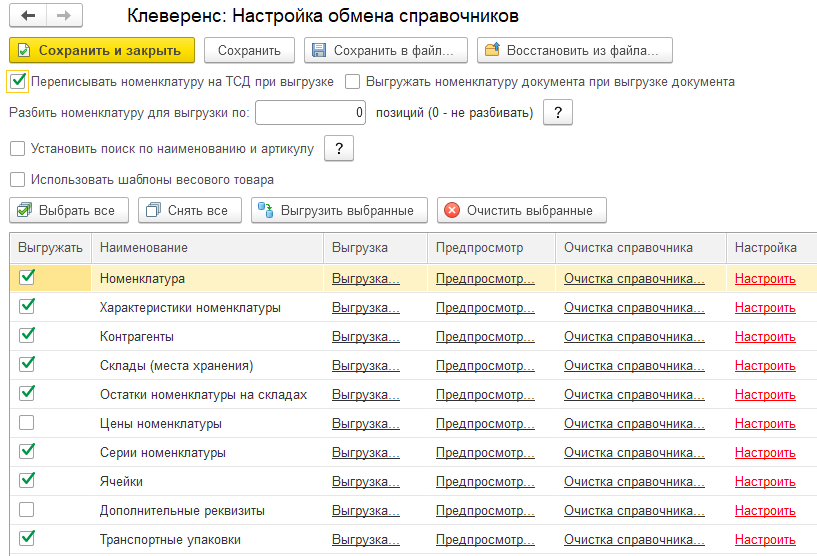
Task: Open 'Предпросмотр...' for Остатки номенклатуры на складах
Action: tap(485, 395)
